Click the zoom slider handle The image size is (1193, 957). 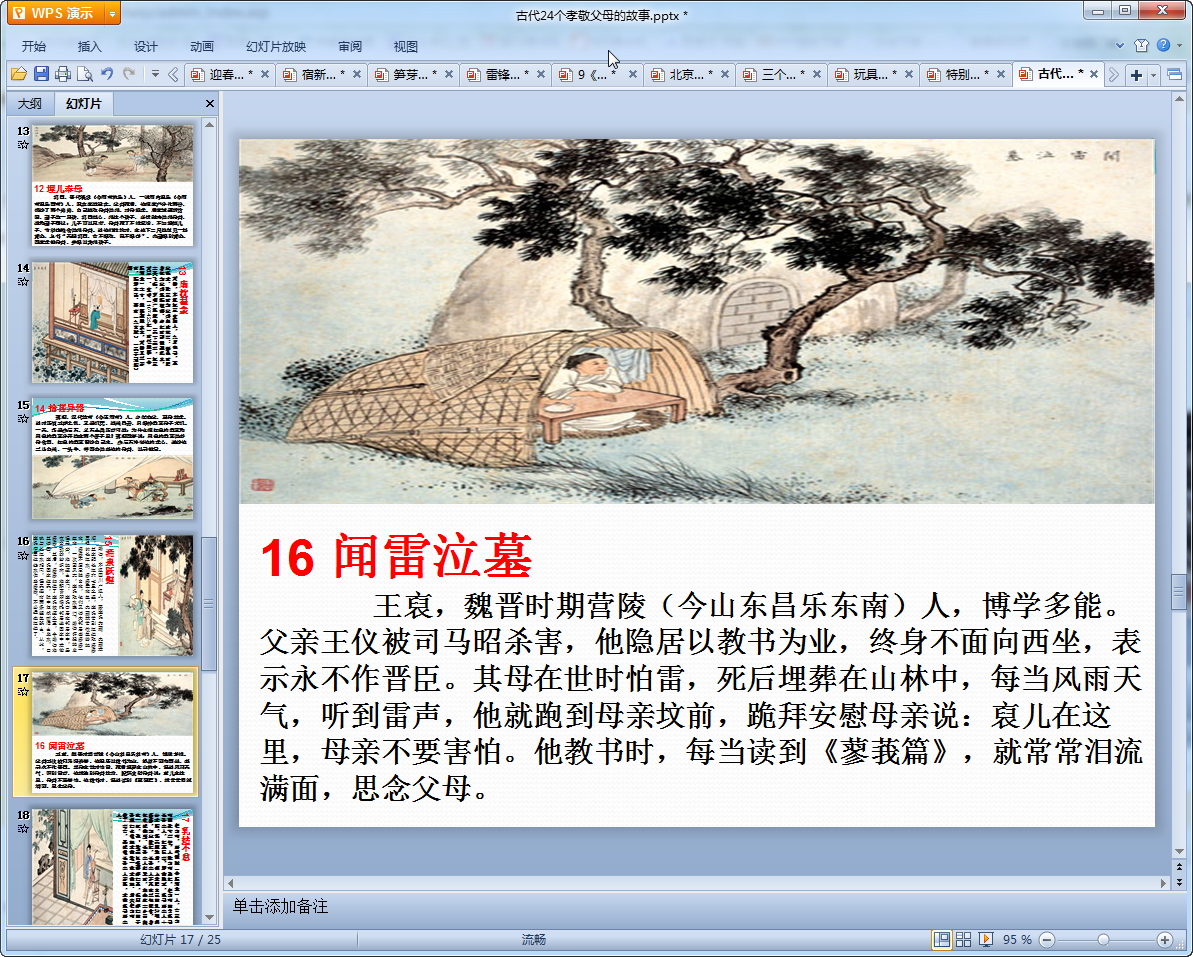(1103, 940)
